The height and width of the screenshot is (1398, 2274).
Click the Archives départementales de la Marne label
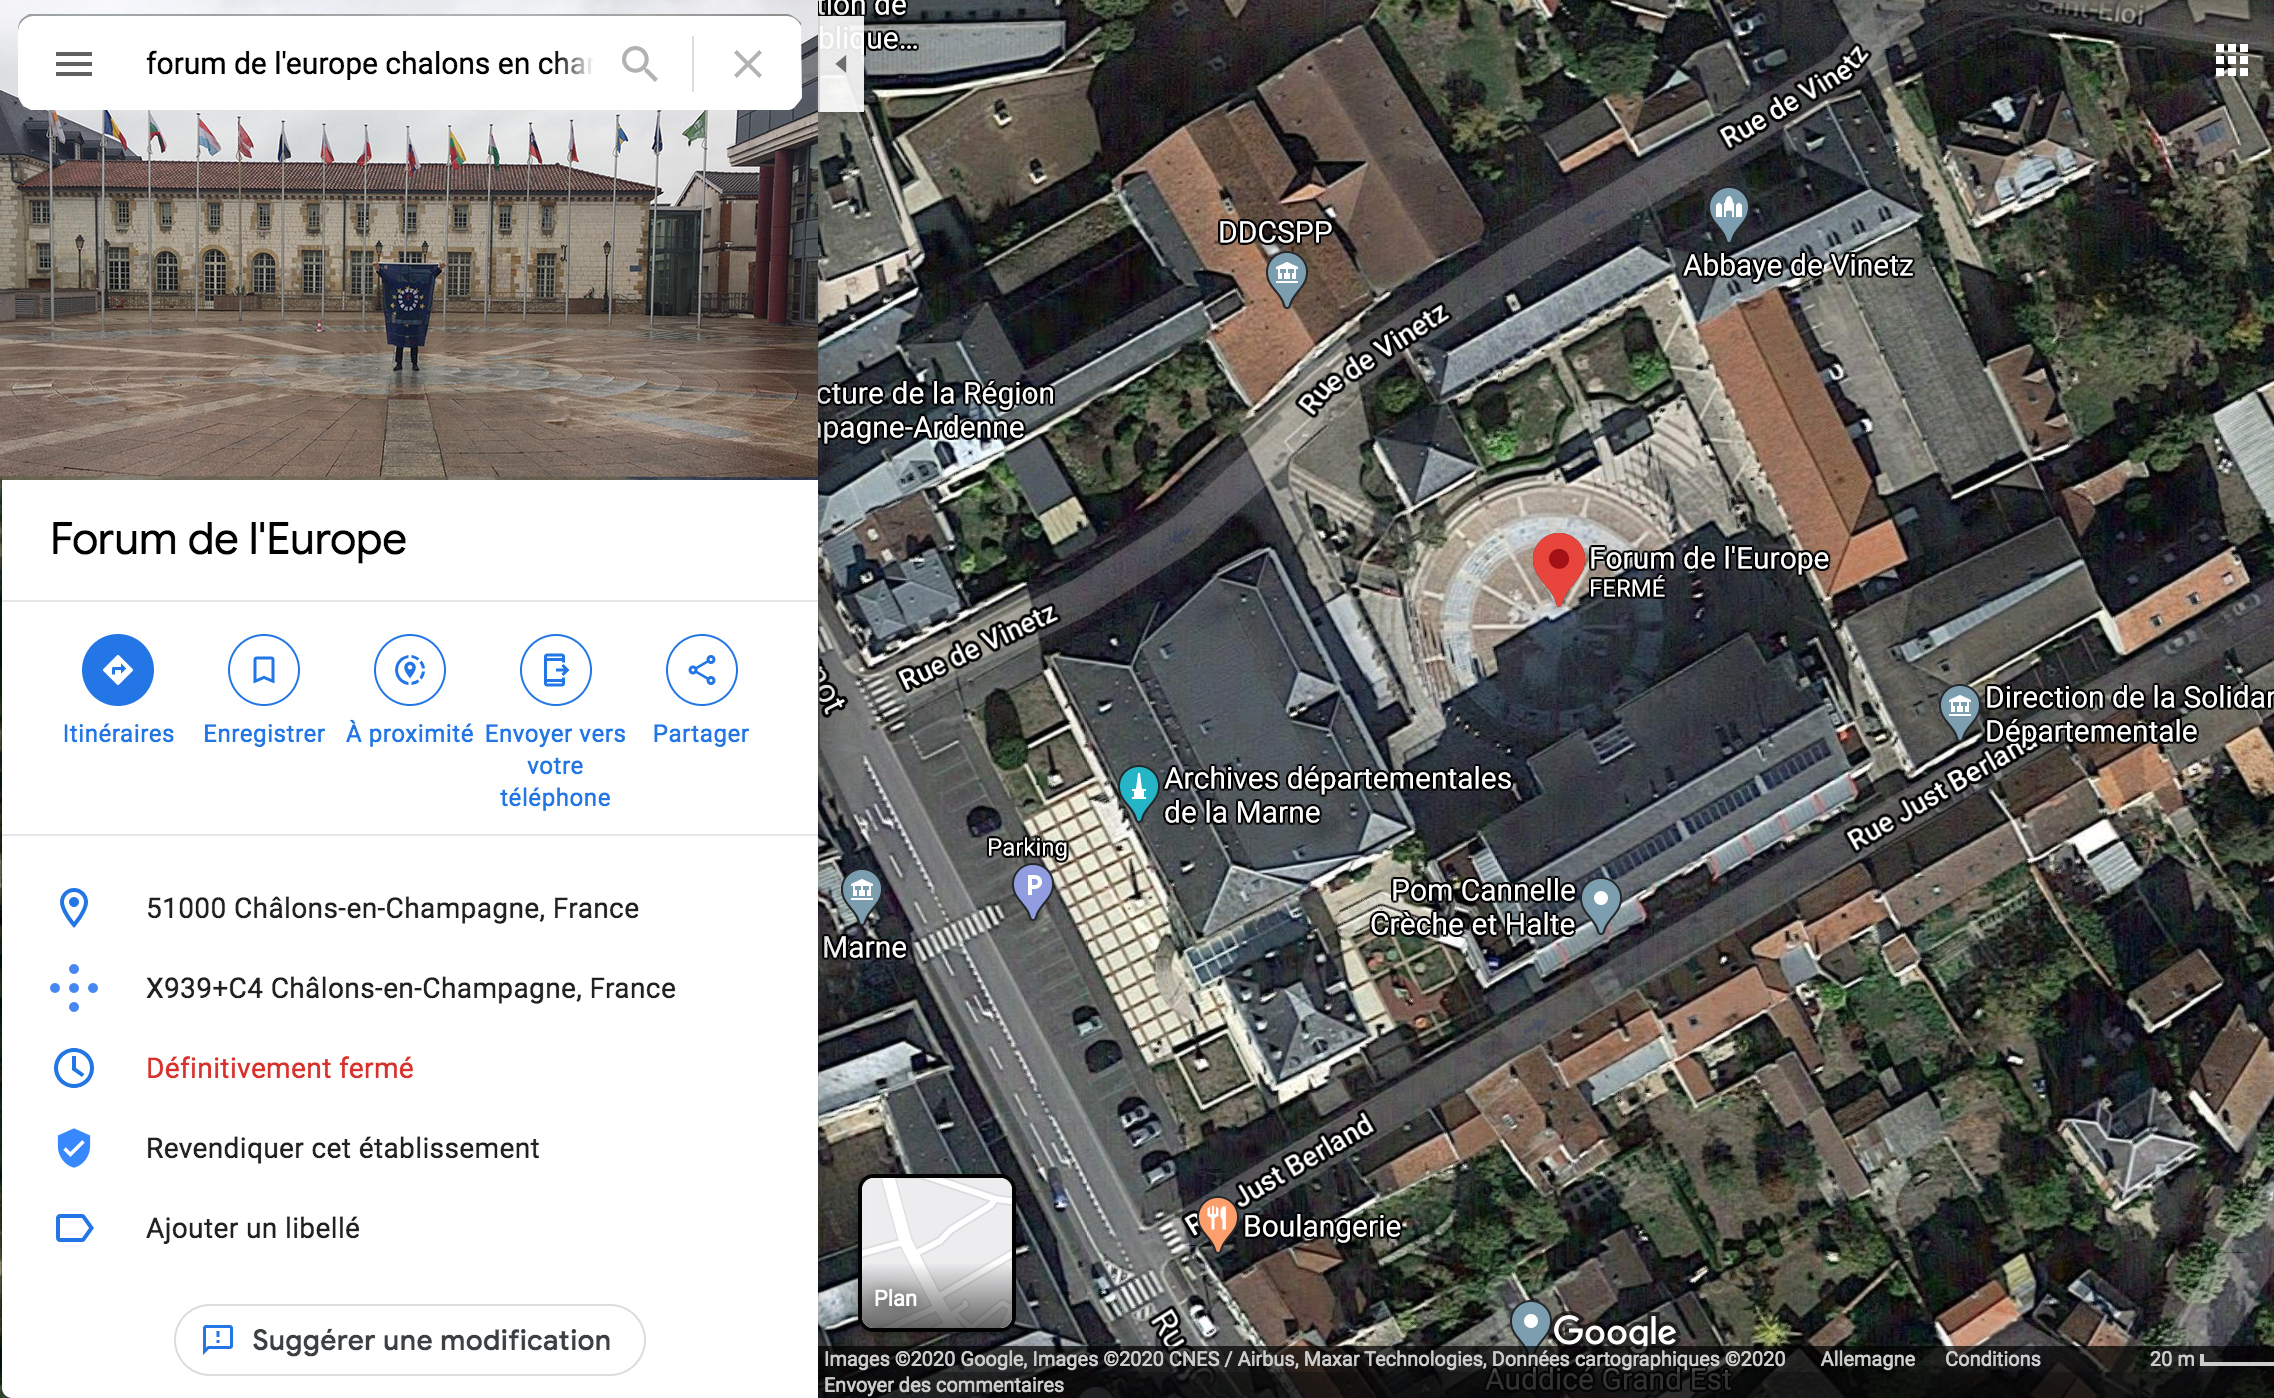1337,795
